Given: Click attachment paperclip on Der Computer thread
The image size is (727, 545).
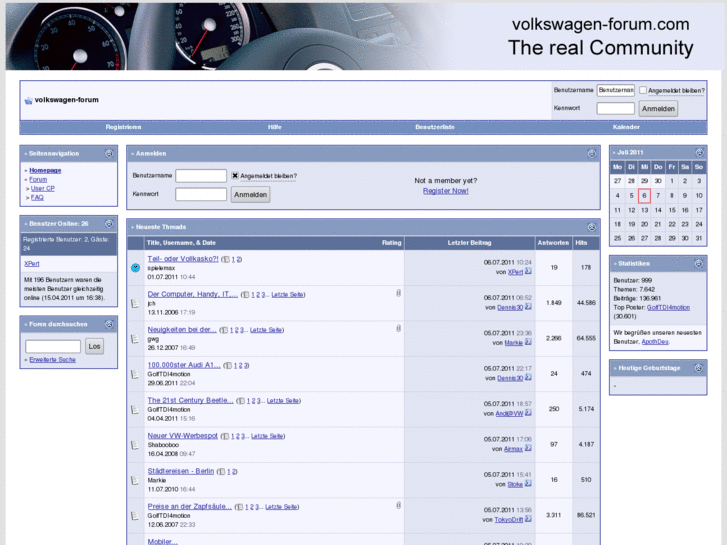Looking at the screenshot, I should pos(398,293).
